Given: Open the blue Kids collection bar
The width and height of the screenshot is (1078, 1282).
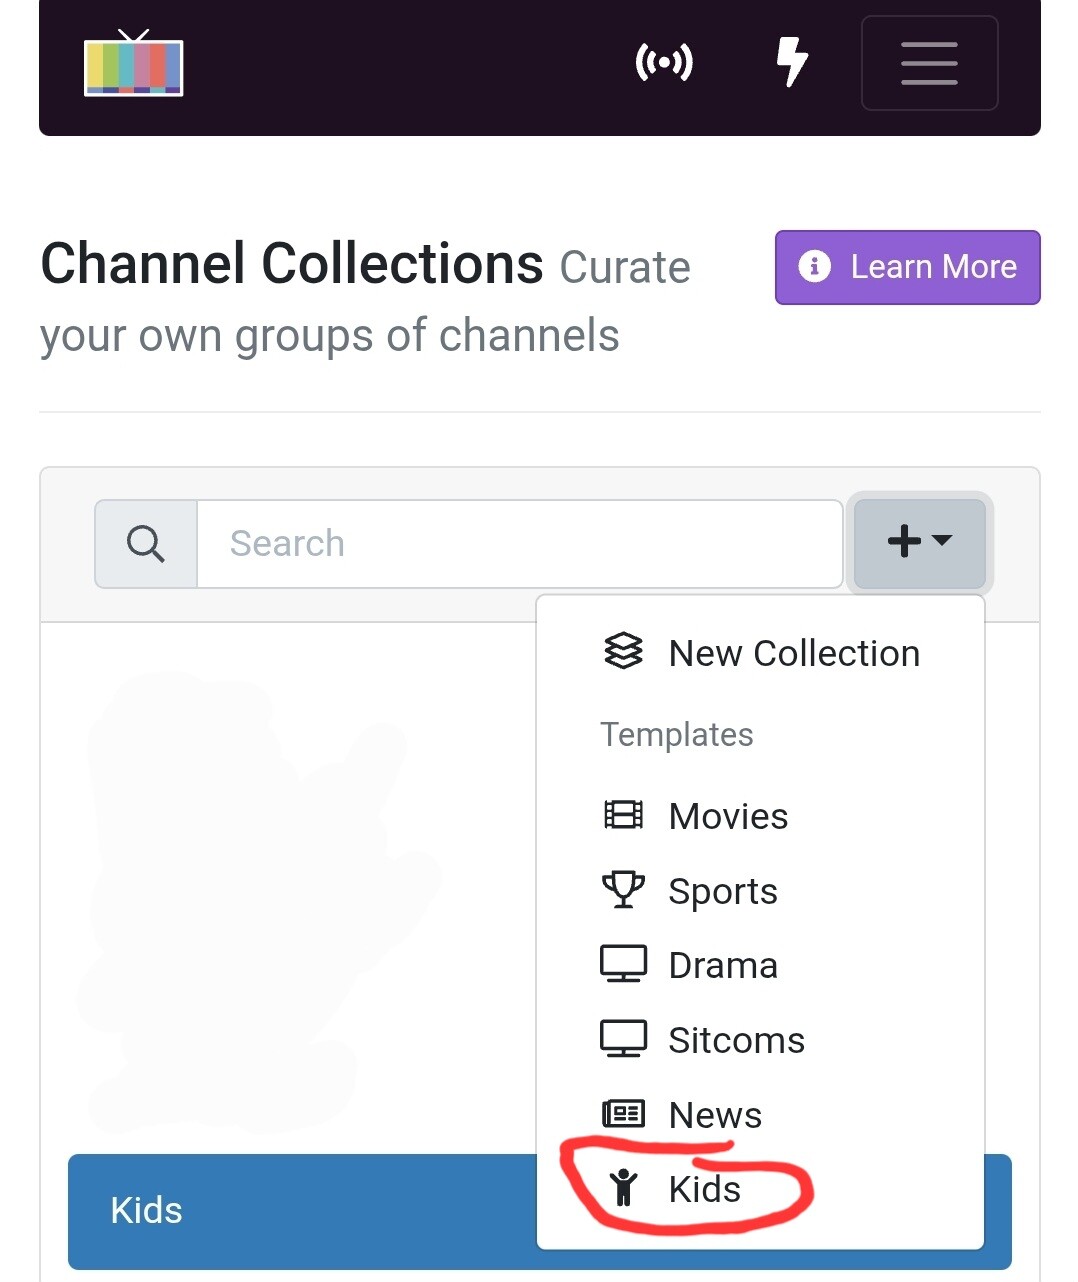Looking at the screenshot, I should [300, 1211].
